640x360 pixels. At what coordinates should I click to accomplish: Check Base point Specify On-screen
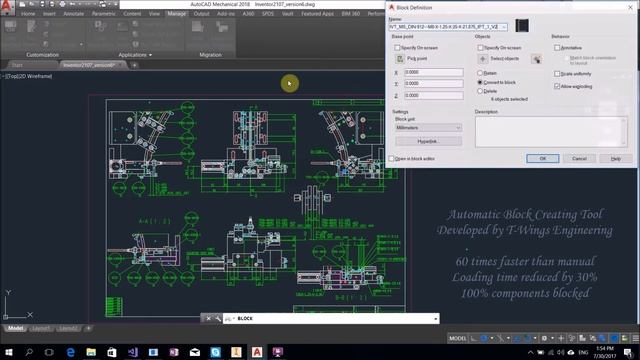click(397, 48)
